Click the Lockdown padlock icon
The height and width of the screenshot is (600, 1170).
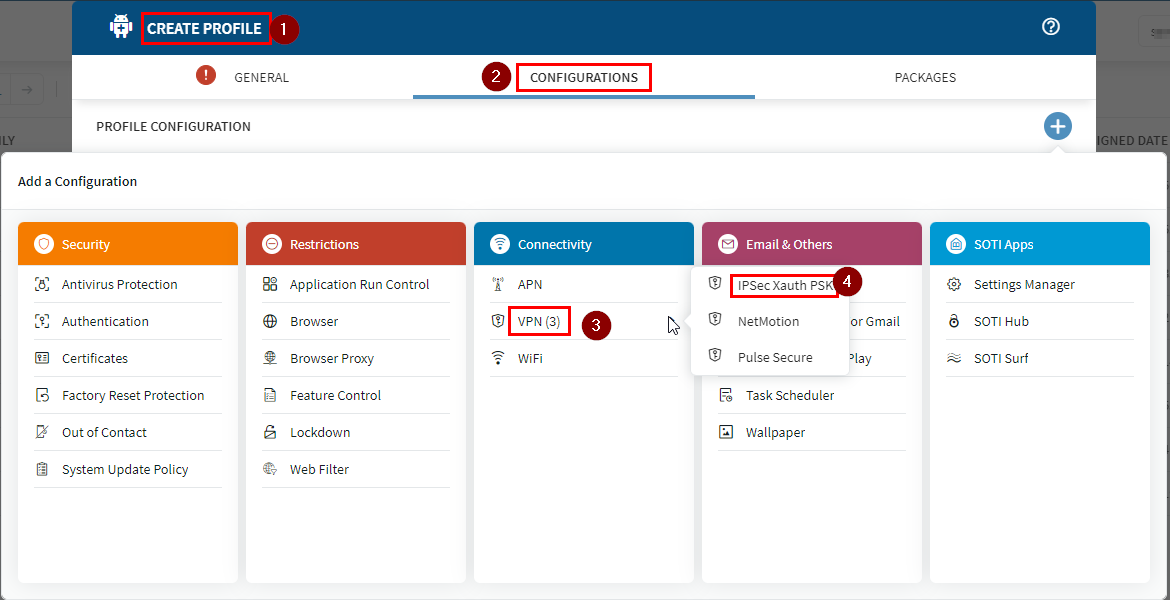tap(270, 433)
